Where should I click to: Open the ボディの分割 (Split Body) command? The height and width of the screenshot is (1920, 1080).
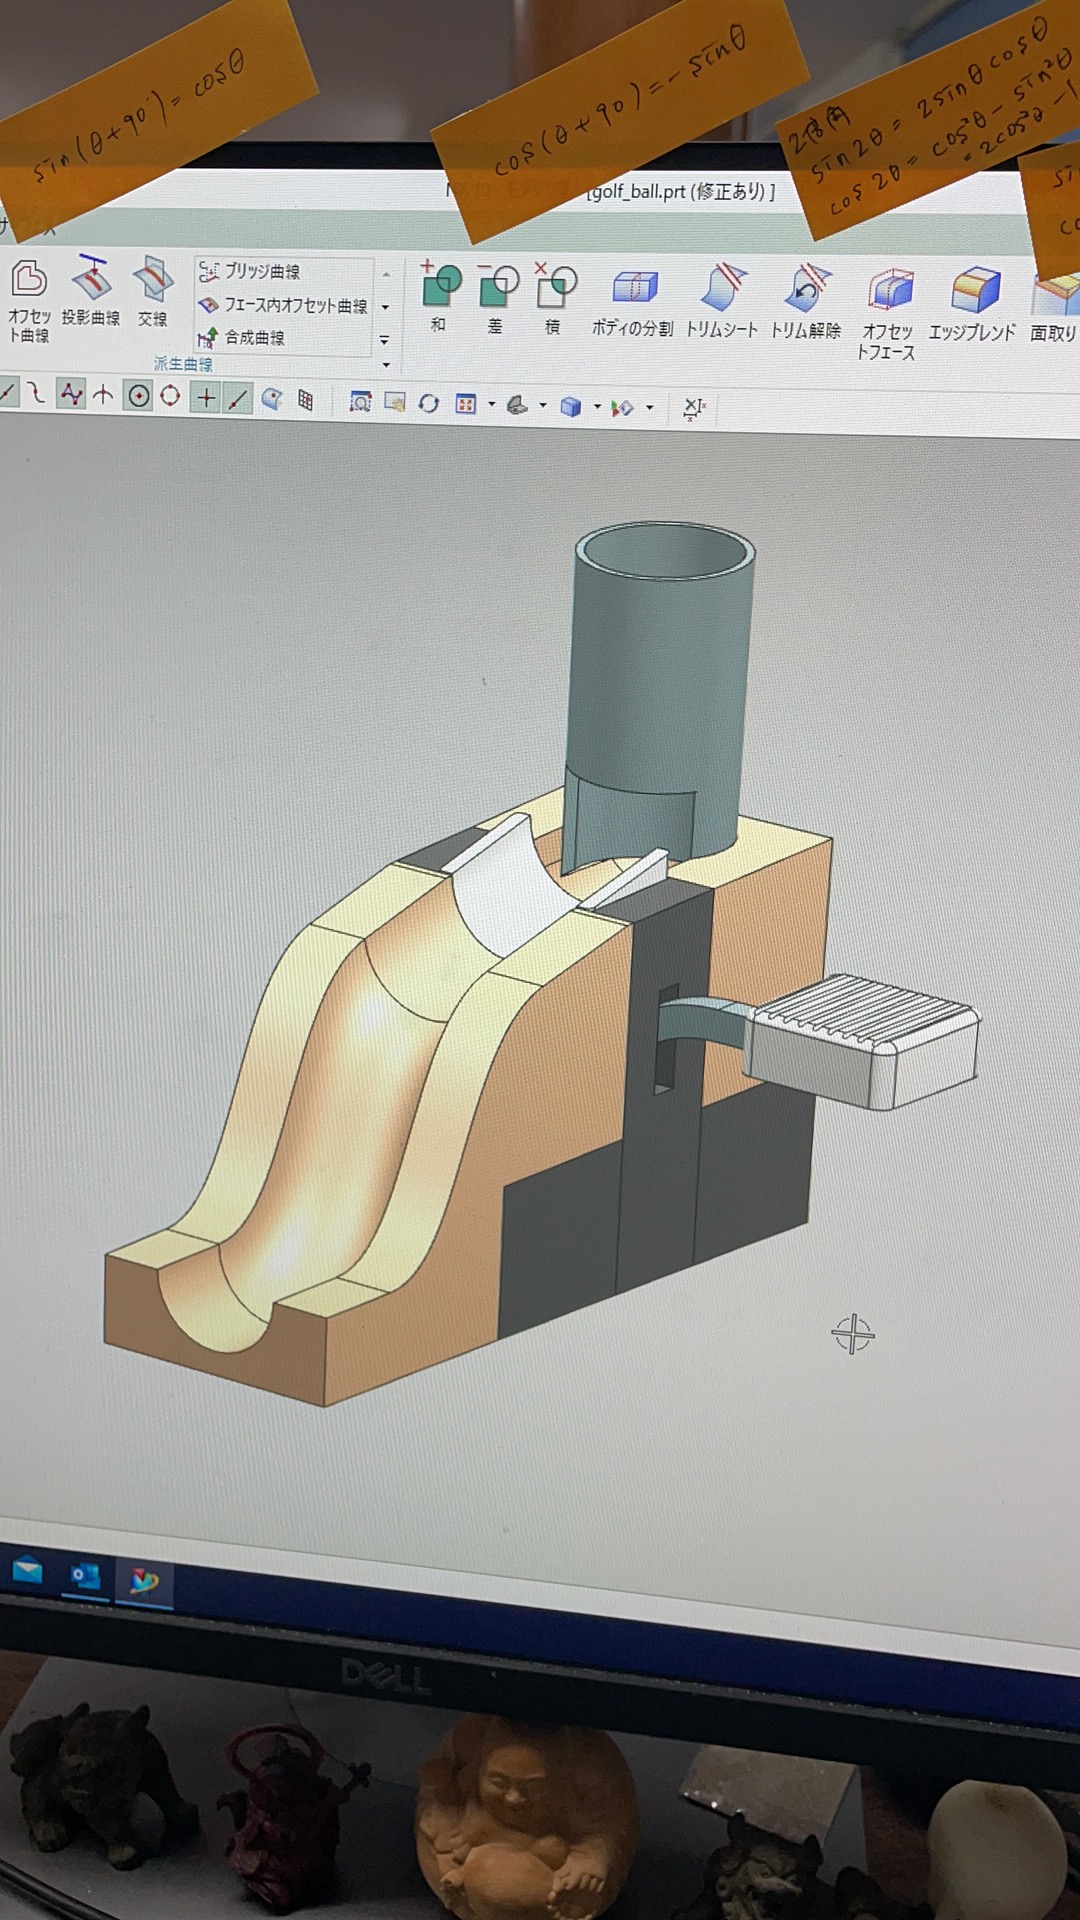(633, 298)
